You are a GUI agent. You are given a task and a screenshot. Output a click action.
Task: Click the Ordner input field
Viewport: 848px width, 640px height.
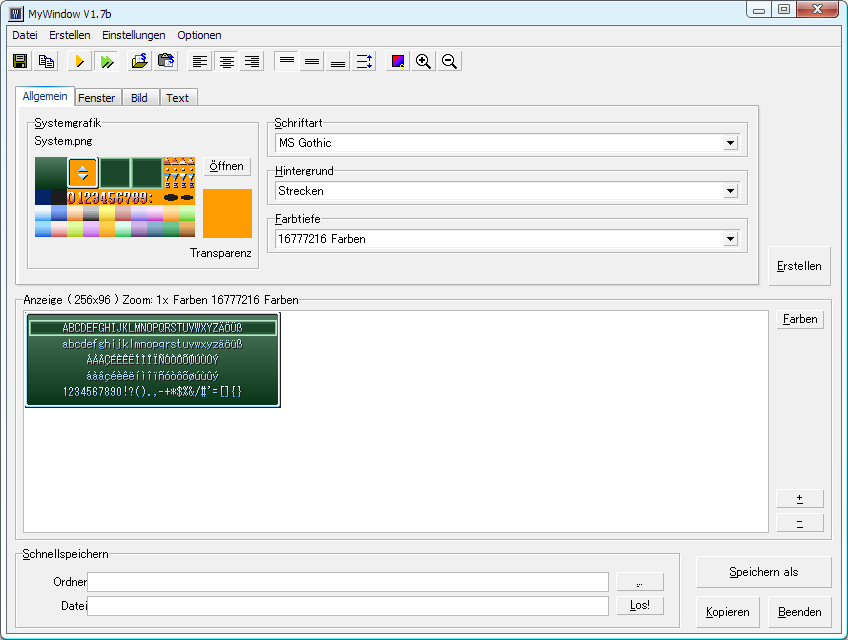click(x=348, y=582)
